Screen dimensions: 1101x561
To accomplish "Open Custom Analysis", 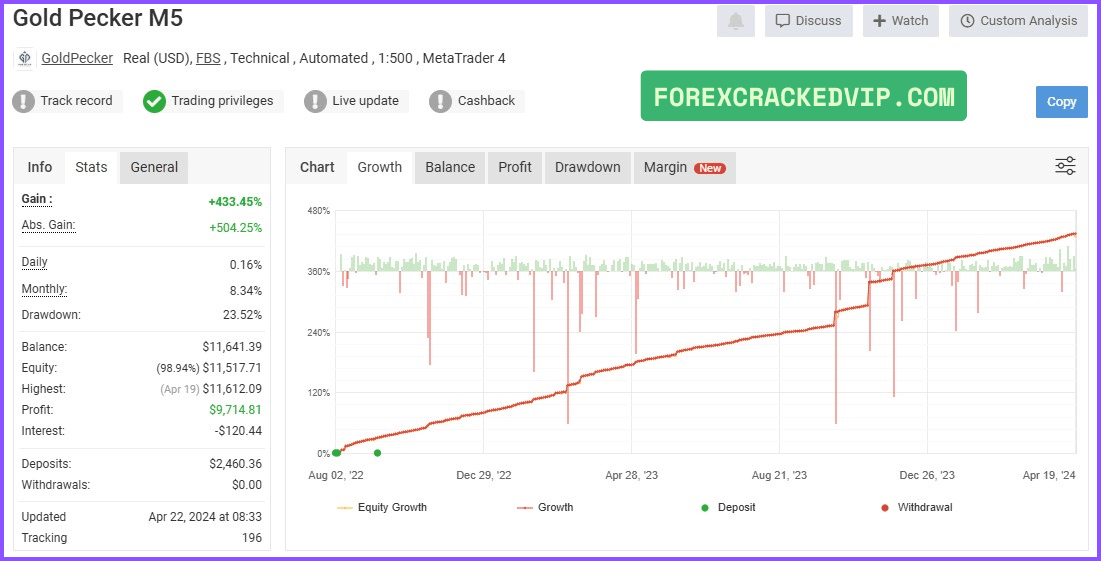I will click(x=1018, y=21).
